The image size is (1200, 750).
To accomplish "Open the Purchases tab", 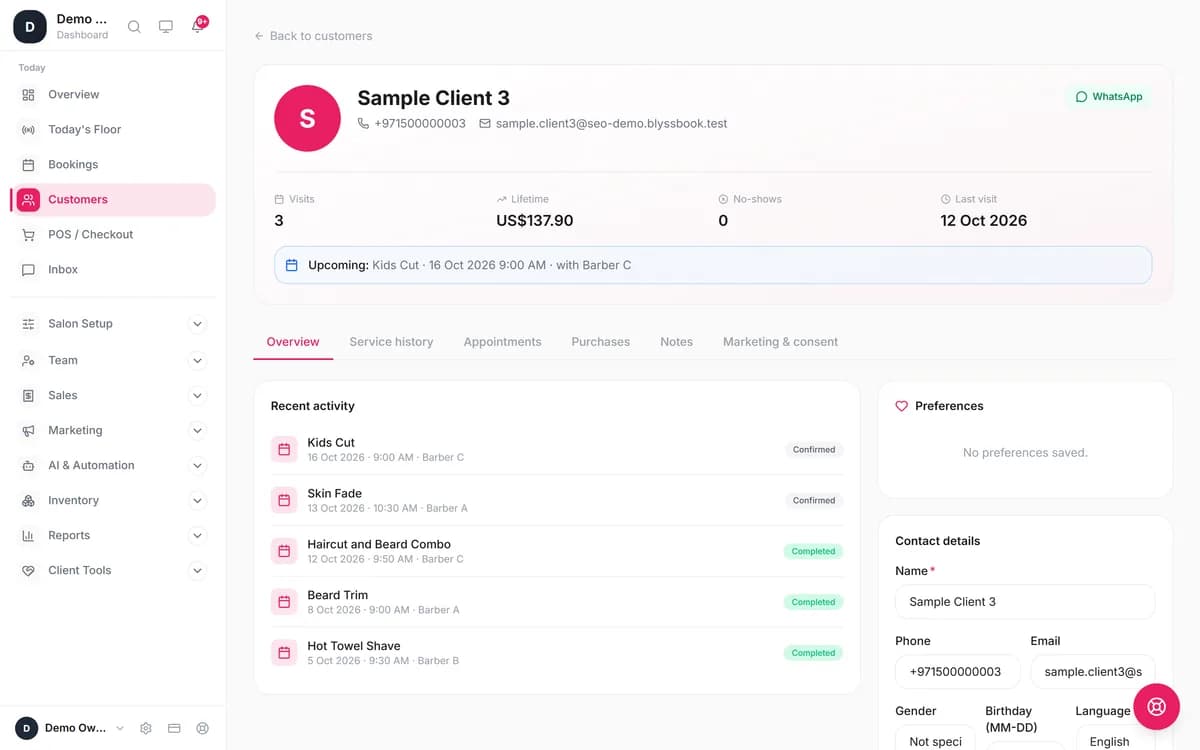I will [601, 342].
